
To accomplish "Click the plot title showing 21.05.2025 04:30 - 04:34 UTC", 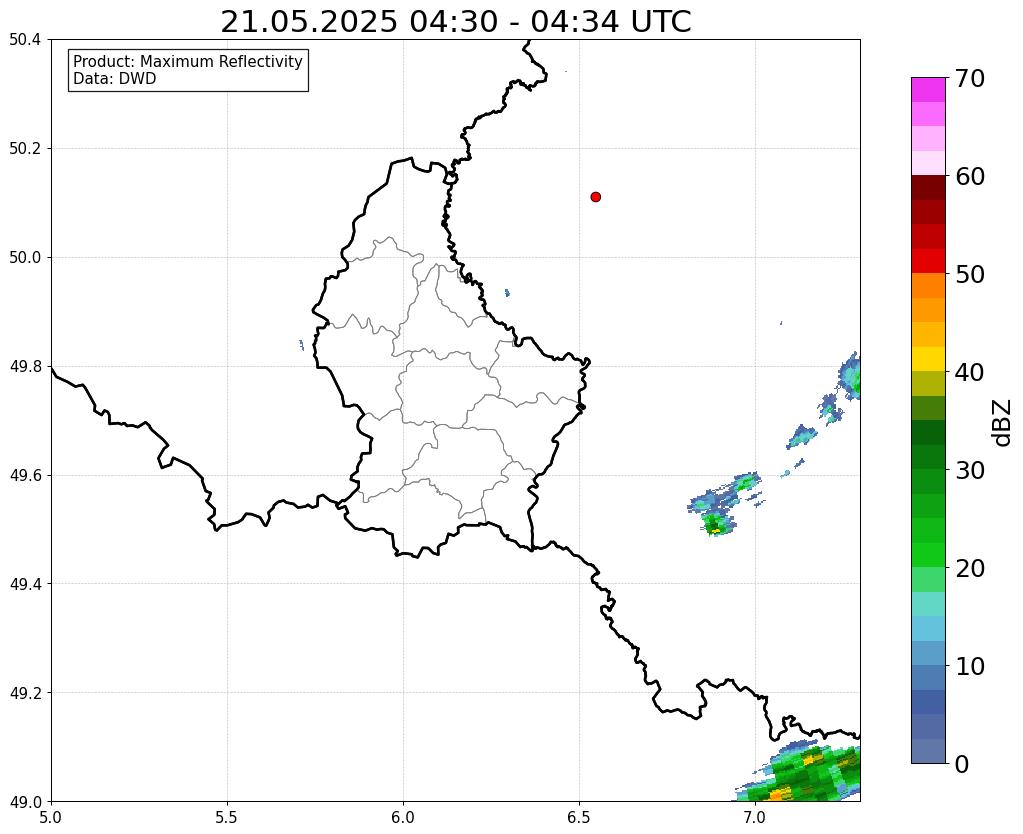I will (455, 22).
